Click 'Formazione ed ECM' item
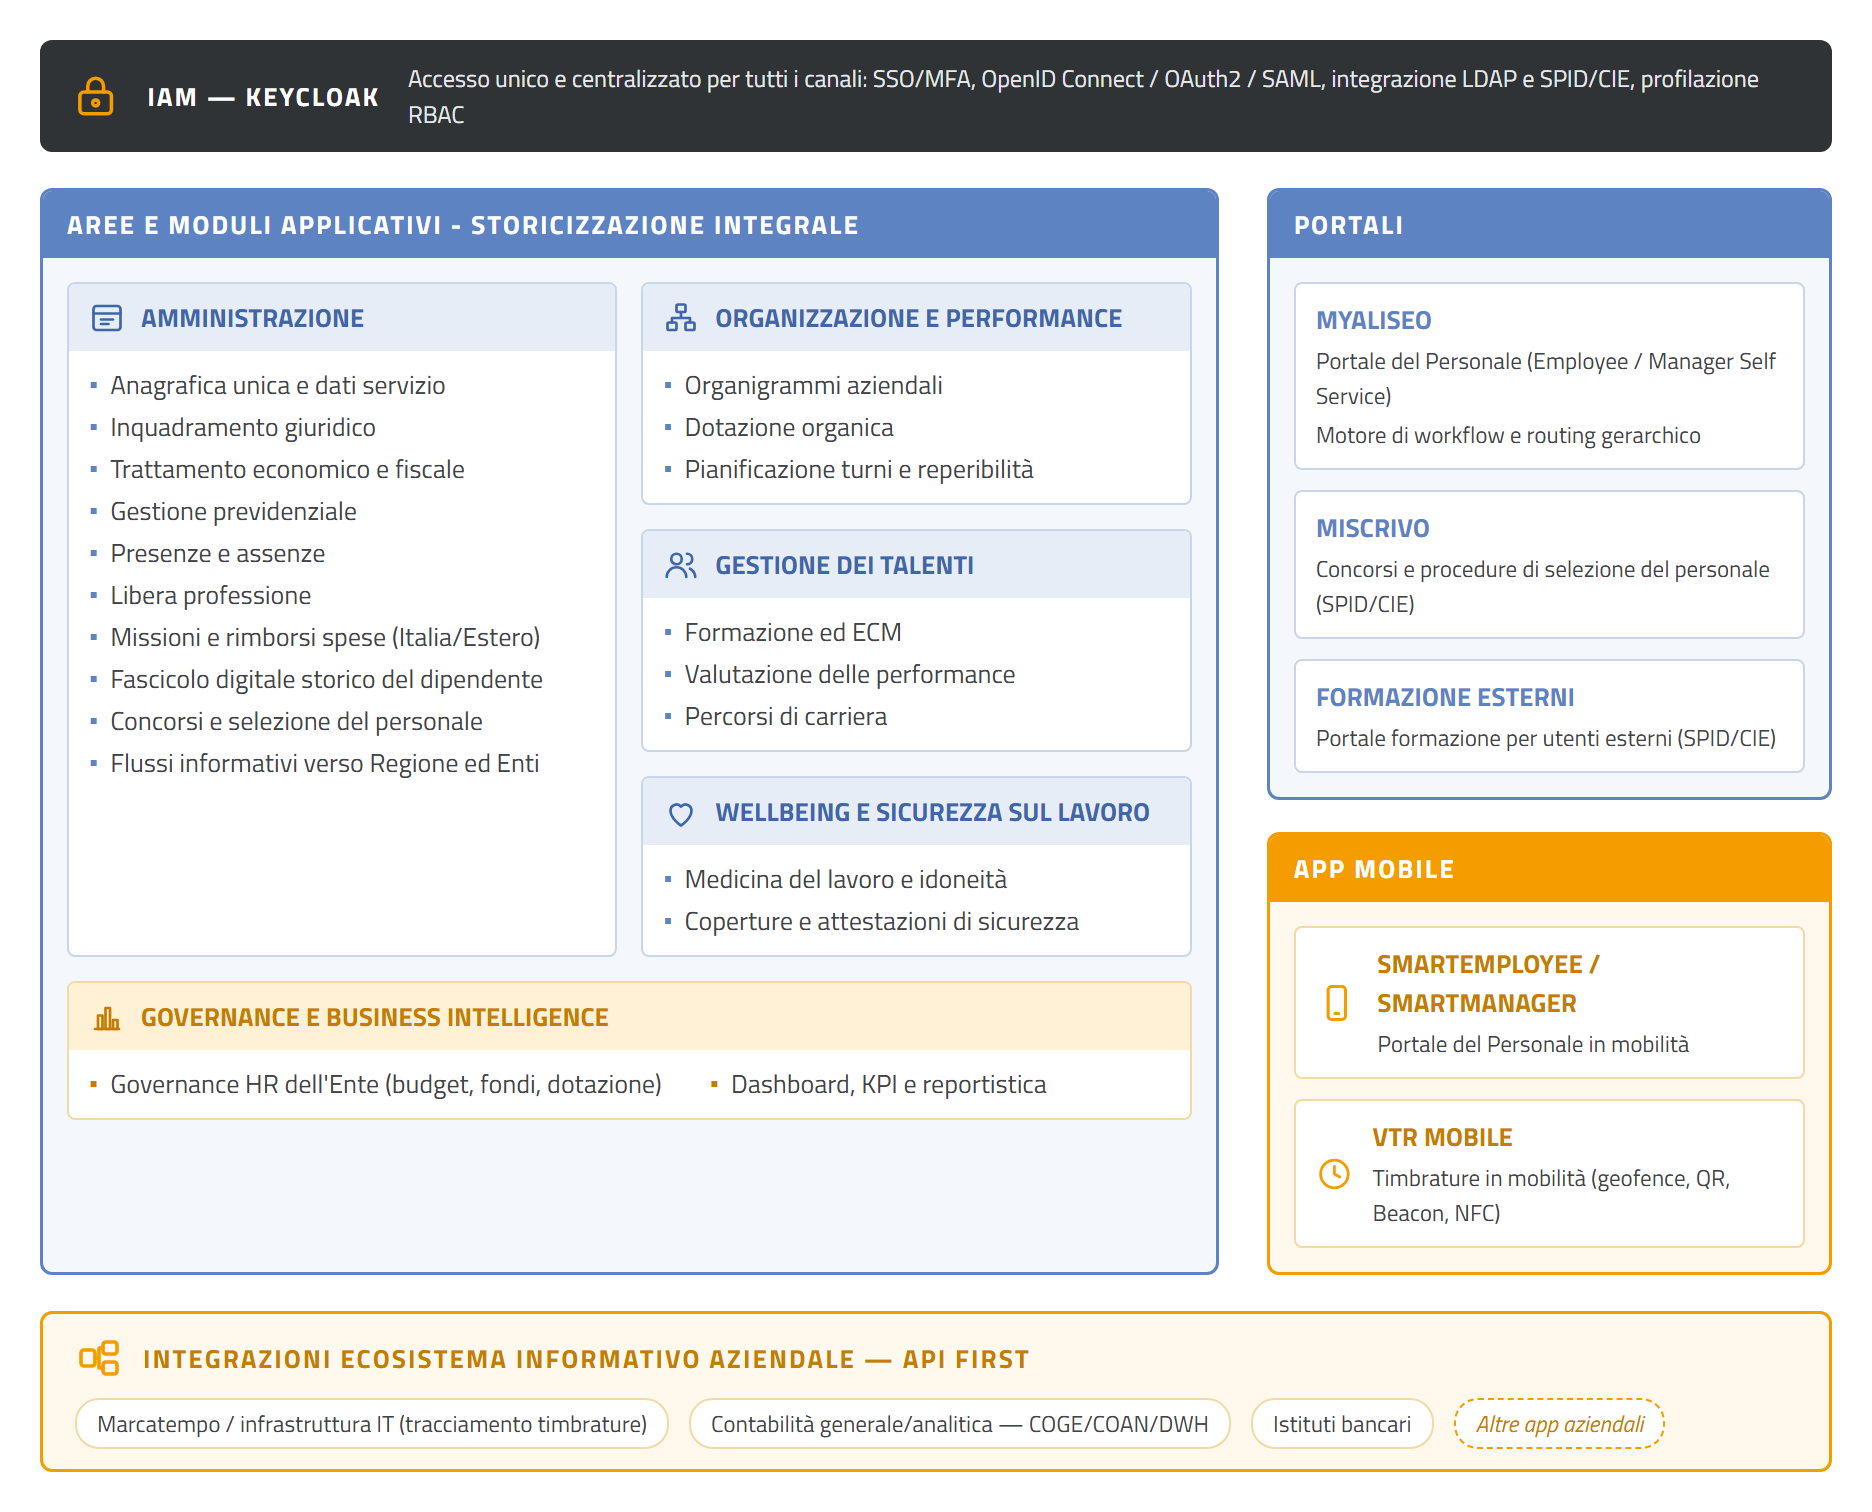Viewport: 1872px width, 1512px height. point(793,632)
